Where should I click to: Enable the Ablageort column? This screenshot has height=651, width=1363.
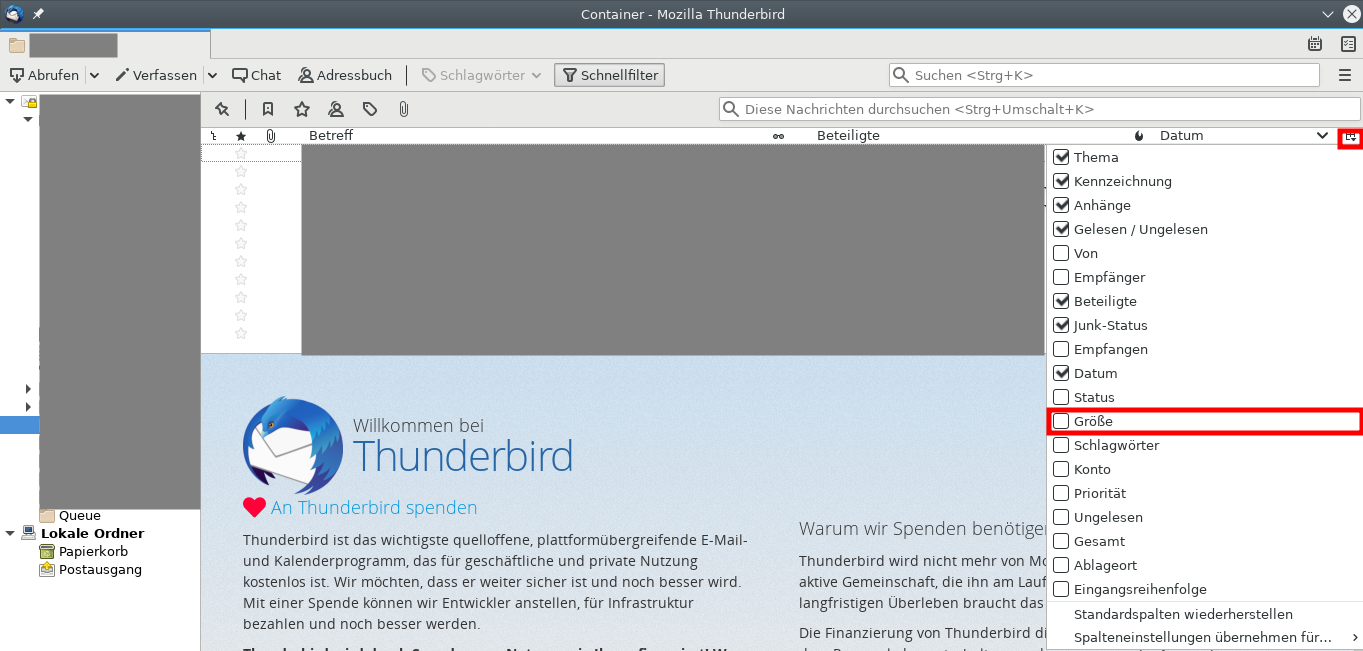1204,565
